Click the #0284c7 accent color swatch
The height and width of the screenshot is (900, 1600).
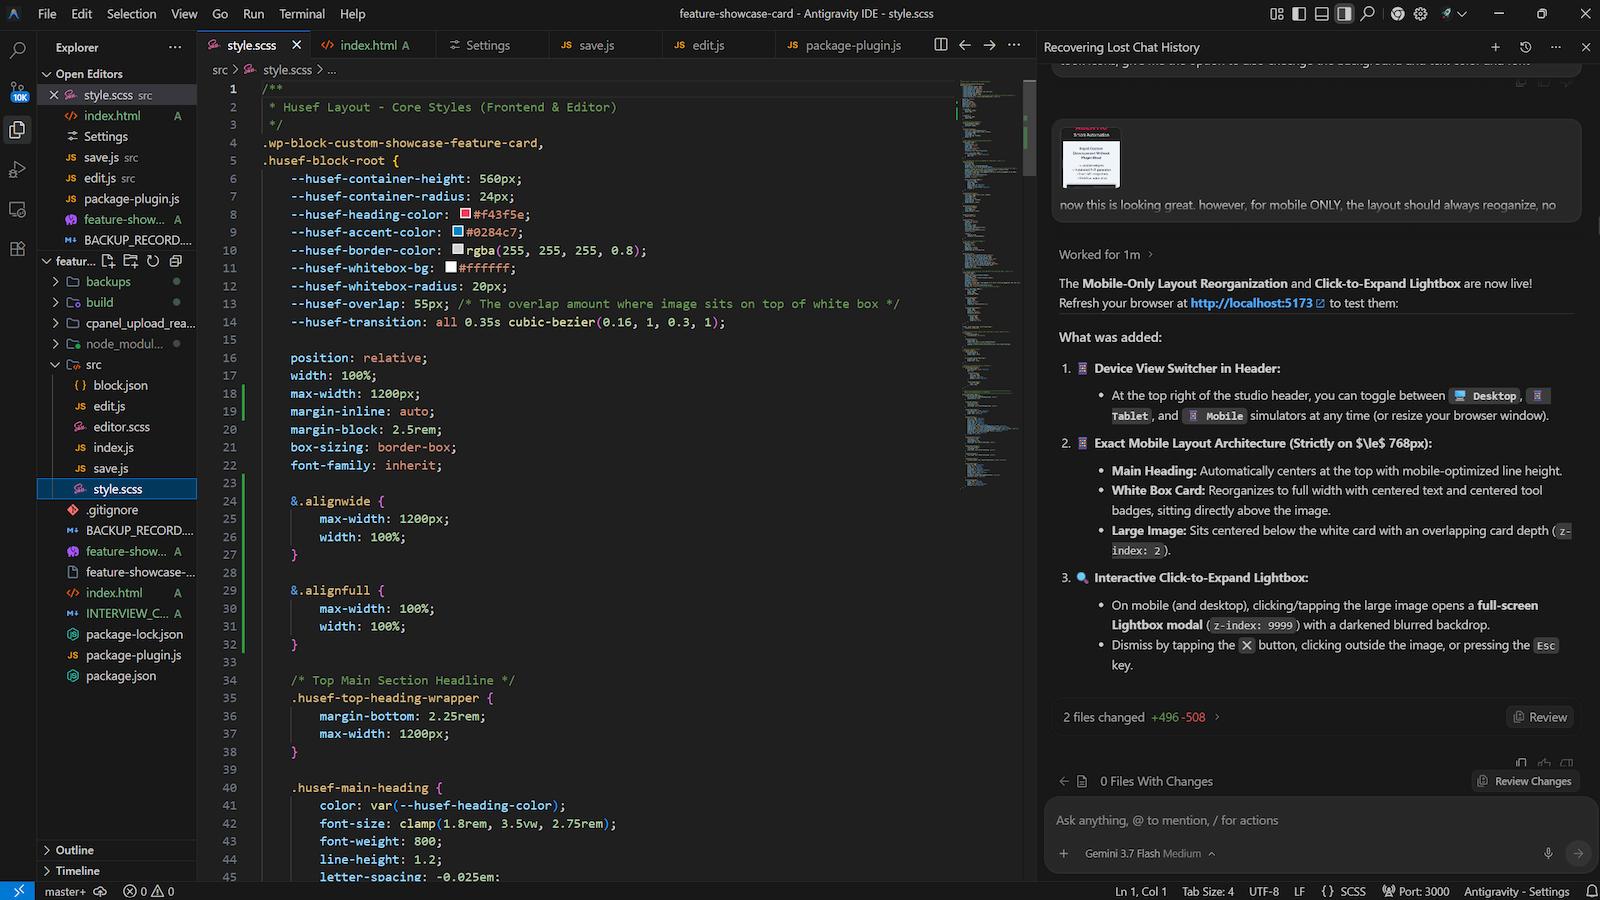pyautogui.click(x=458, y=232)
